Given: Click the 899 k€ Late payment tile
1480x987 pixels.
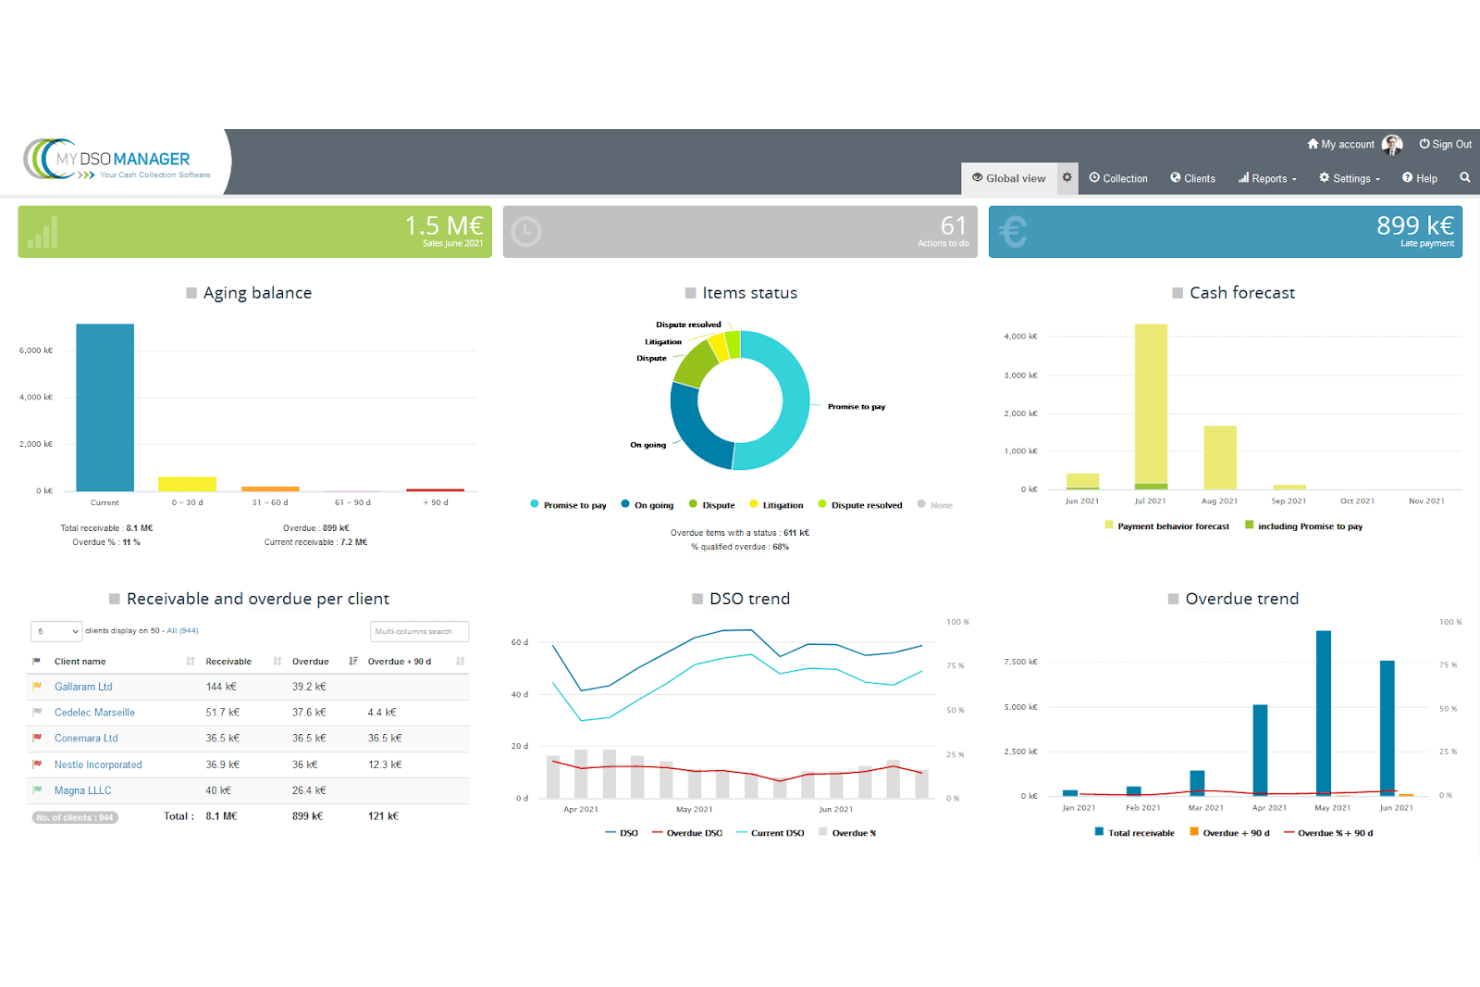Looking at the screenshot, I should tap(1226, 232).
